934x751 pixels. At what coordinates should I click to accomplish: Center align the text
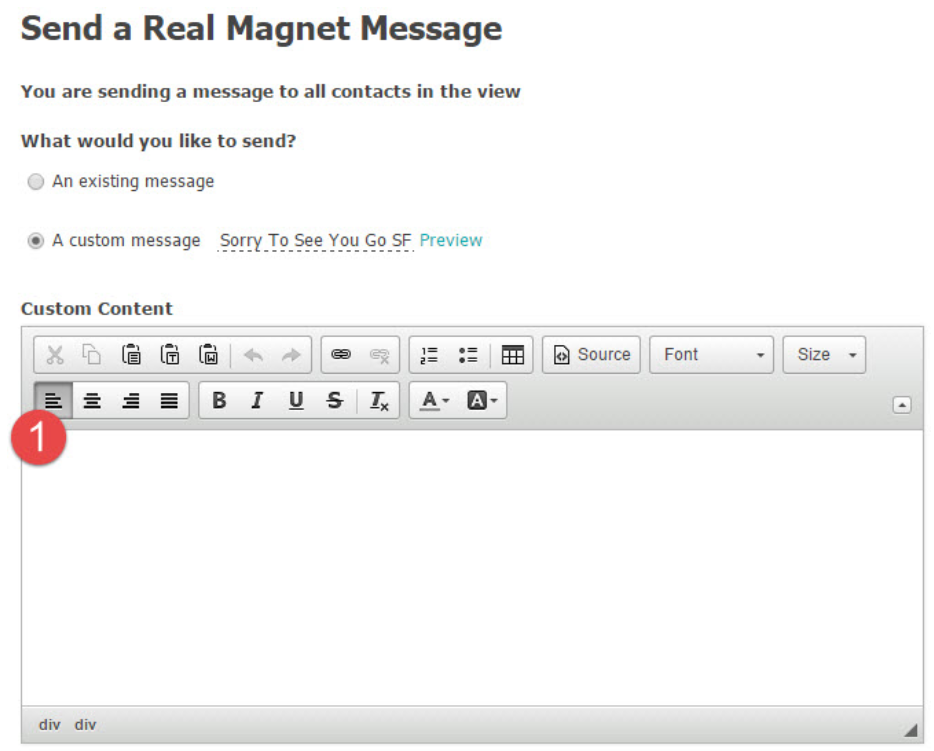[x=92, y=401]
